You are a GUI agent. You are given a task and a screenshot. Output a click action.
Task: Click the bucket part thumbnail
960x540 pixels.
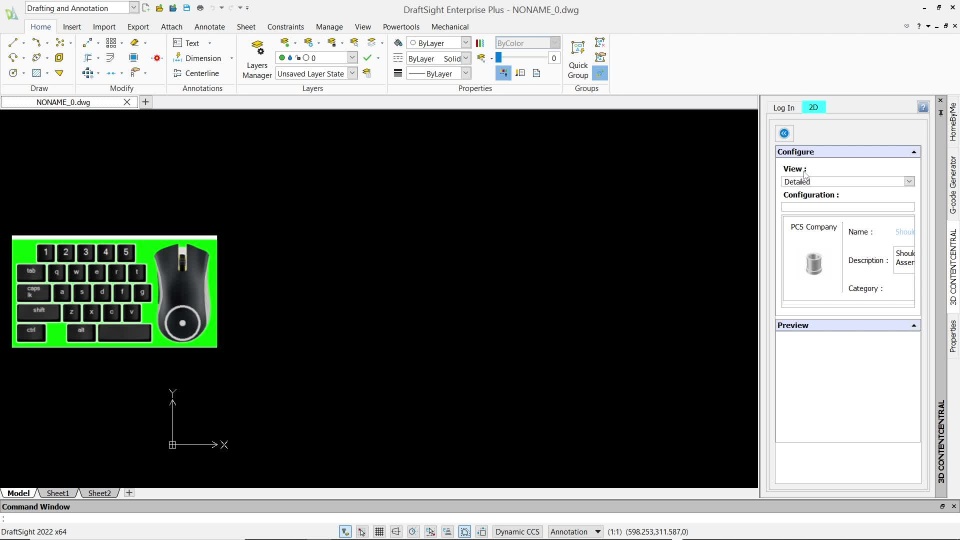(814, 263)
